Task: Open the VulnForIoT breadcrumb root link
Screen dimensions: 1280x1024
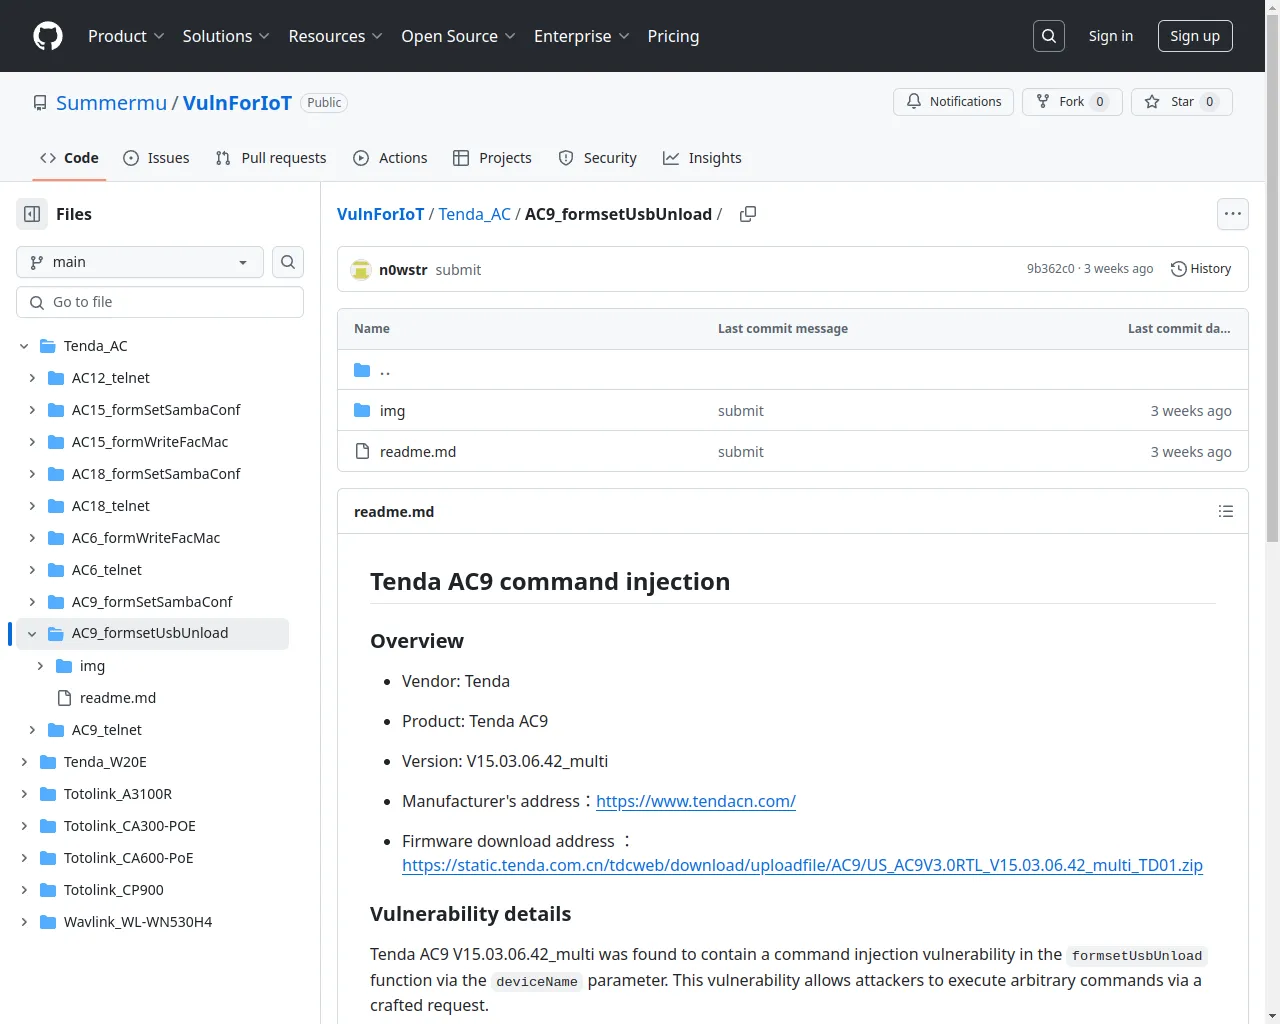Action: pos(380,214)
